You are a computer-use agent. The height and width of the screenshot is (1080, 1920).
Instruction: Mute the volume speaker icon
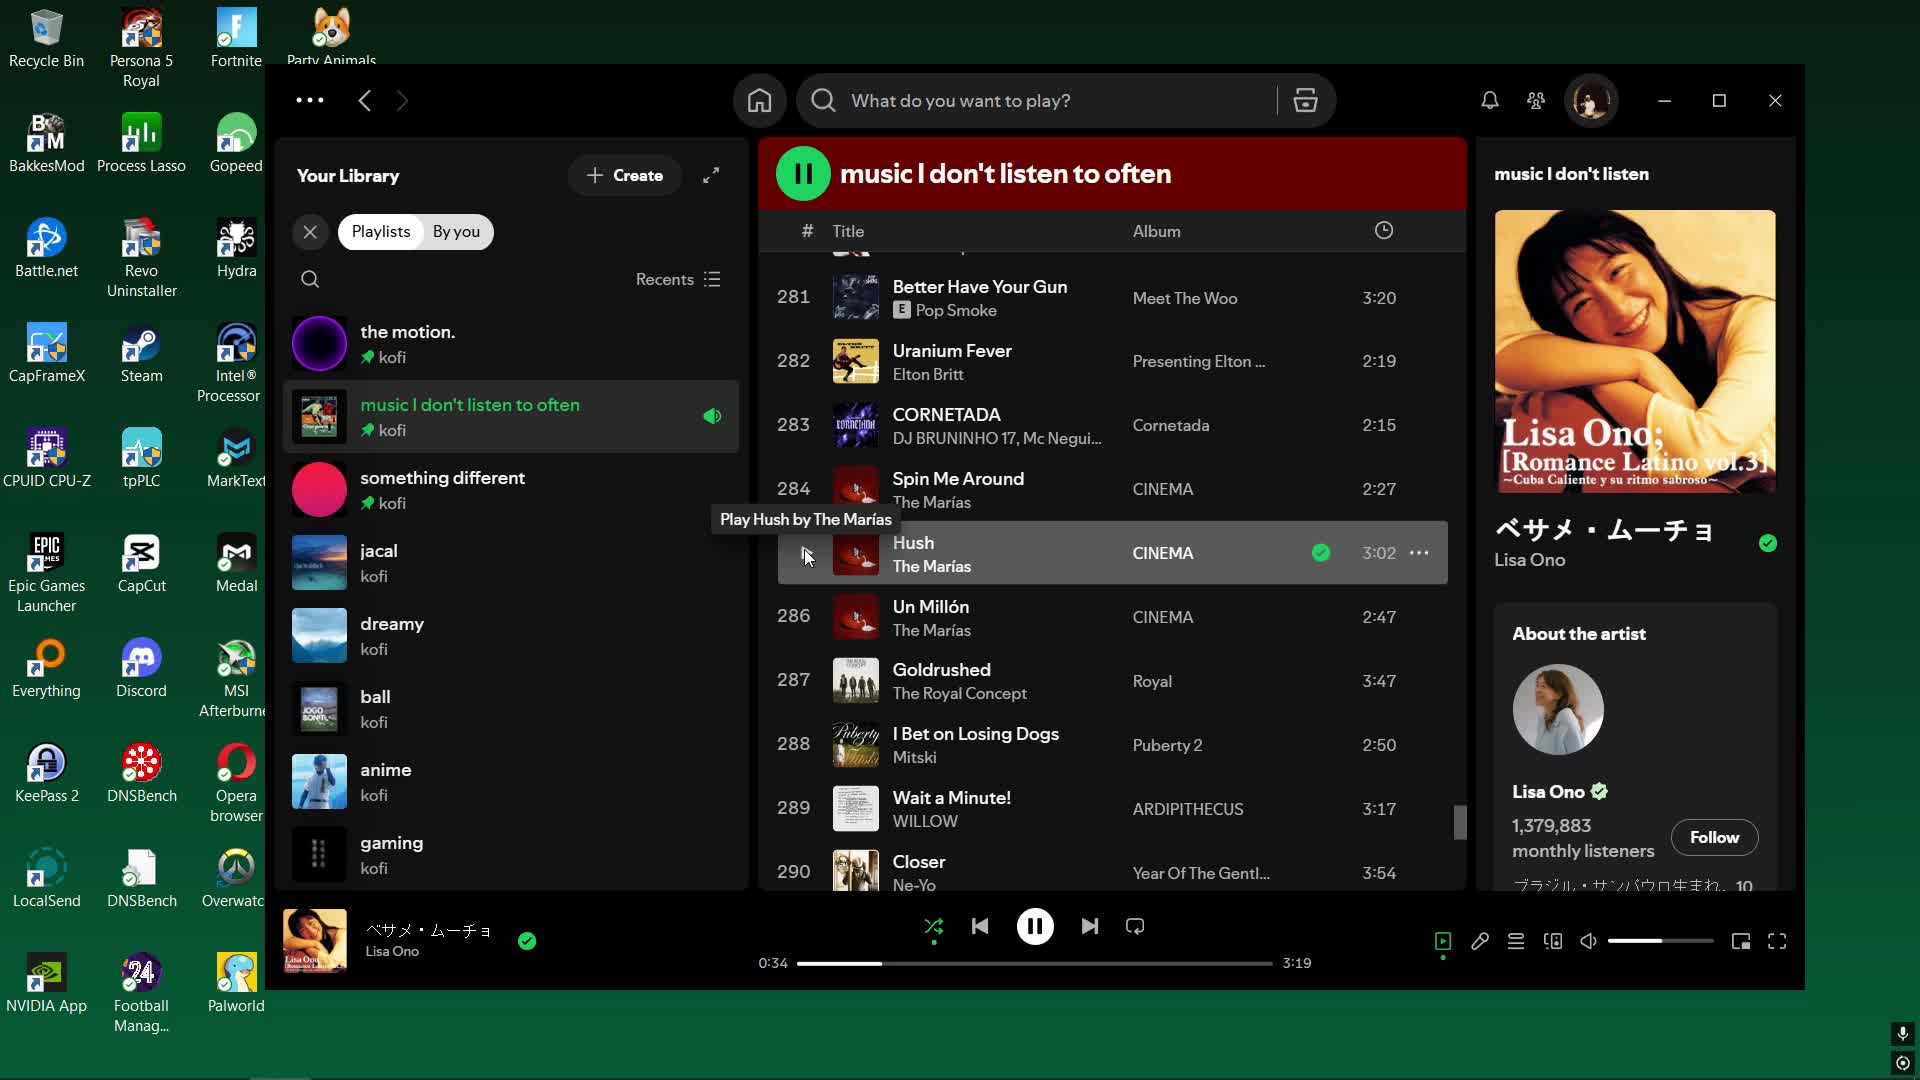1588,942
